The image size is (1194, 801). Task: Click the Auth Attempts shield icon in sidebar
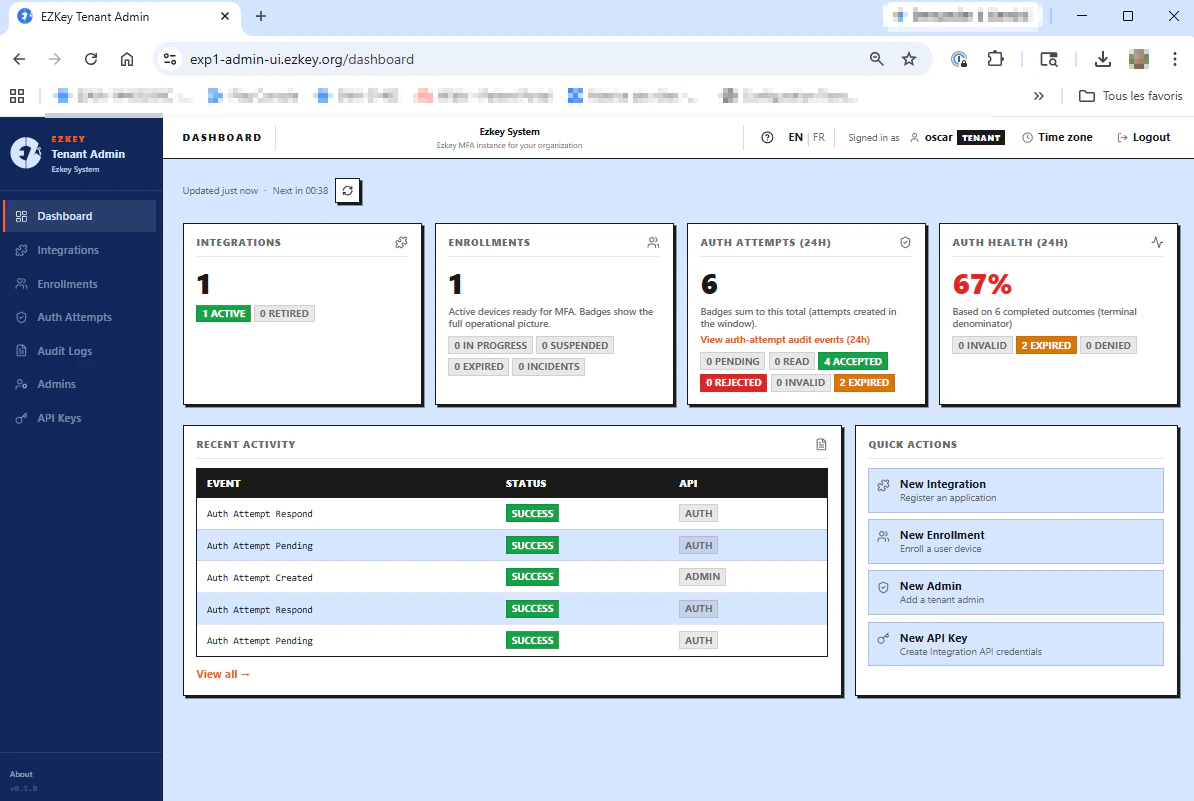pos(21,317)
